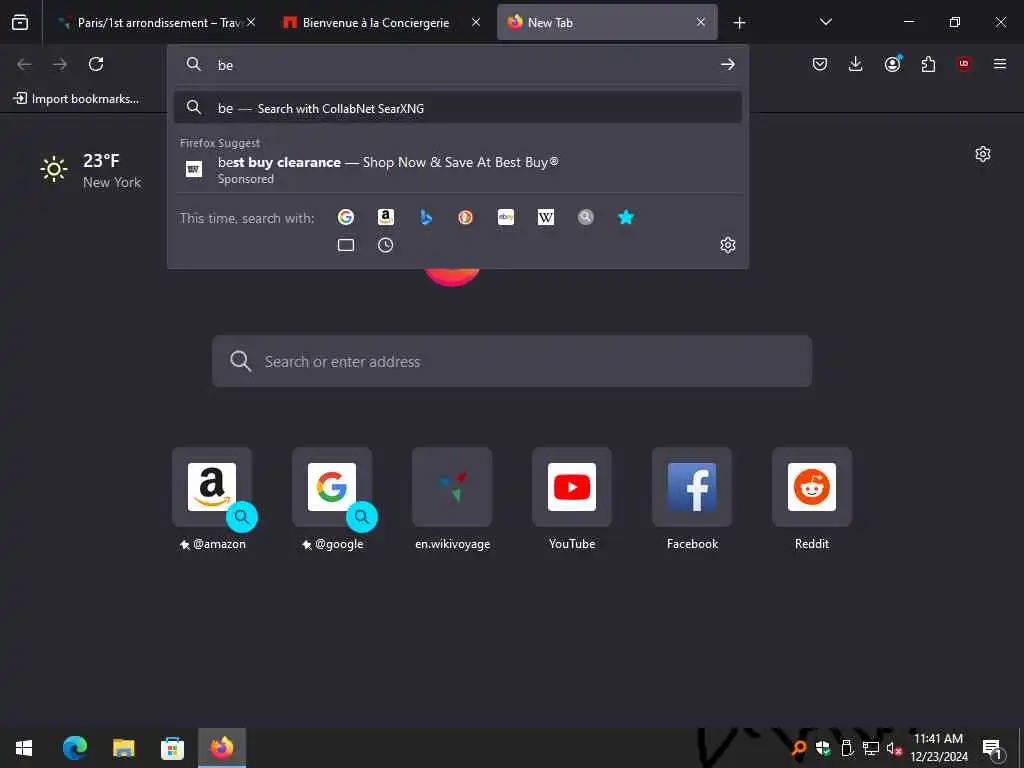1024x768 pixels.
Task: Search this time with Wikipedia
Action: (x=546, y=217)
